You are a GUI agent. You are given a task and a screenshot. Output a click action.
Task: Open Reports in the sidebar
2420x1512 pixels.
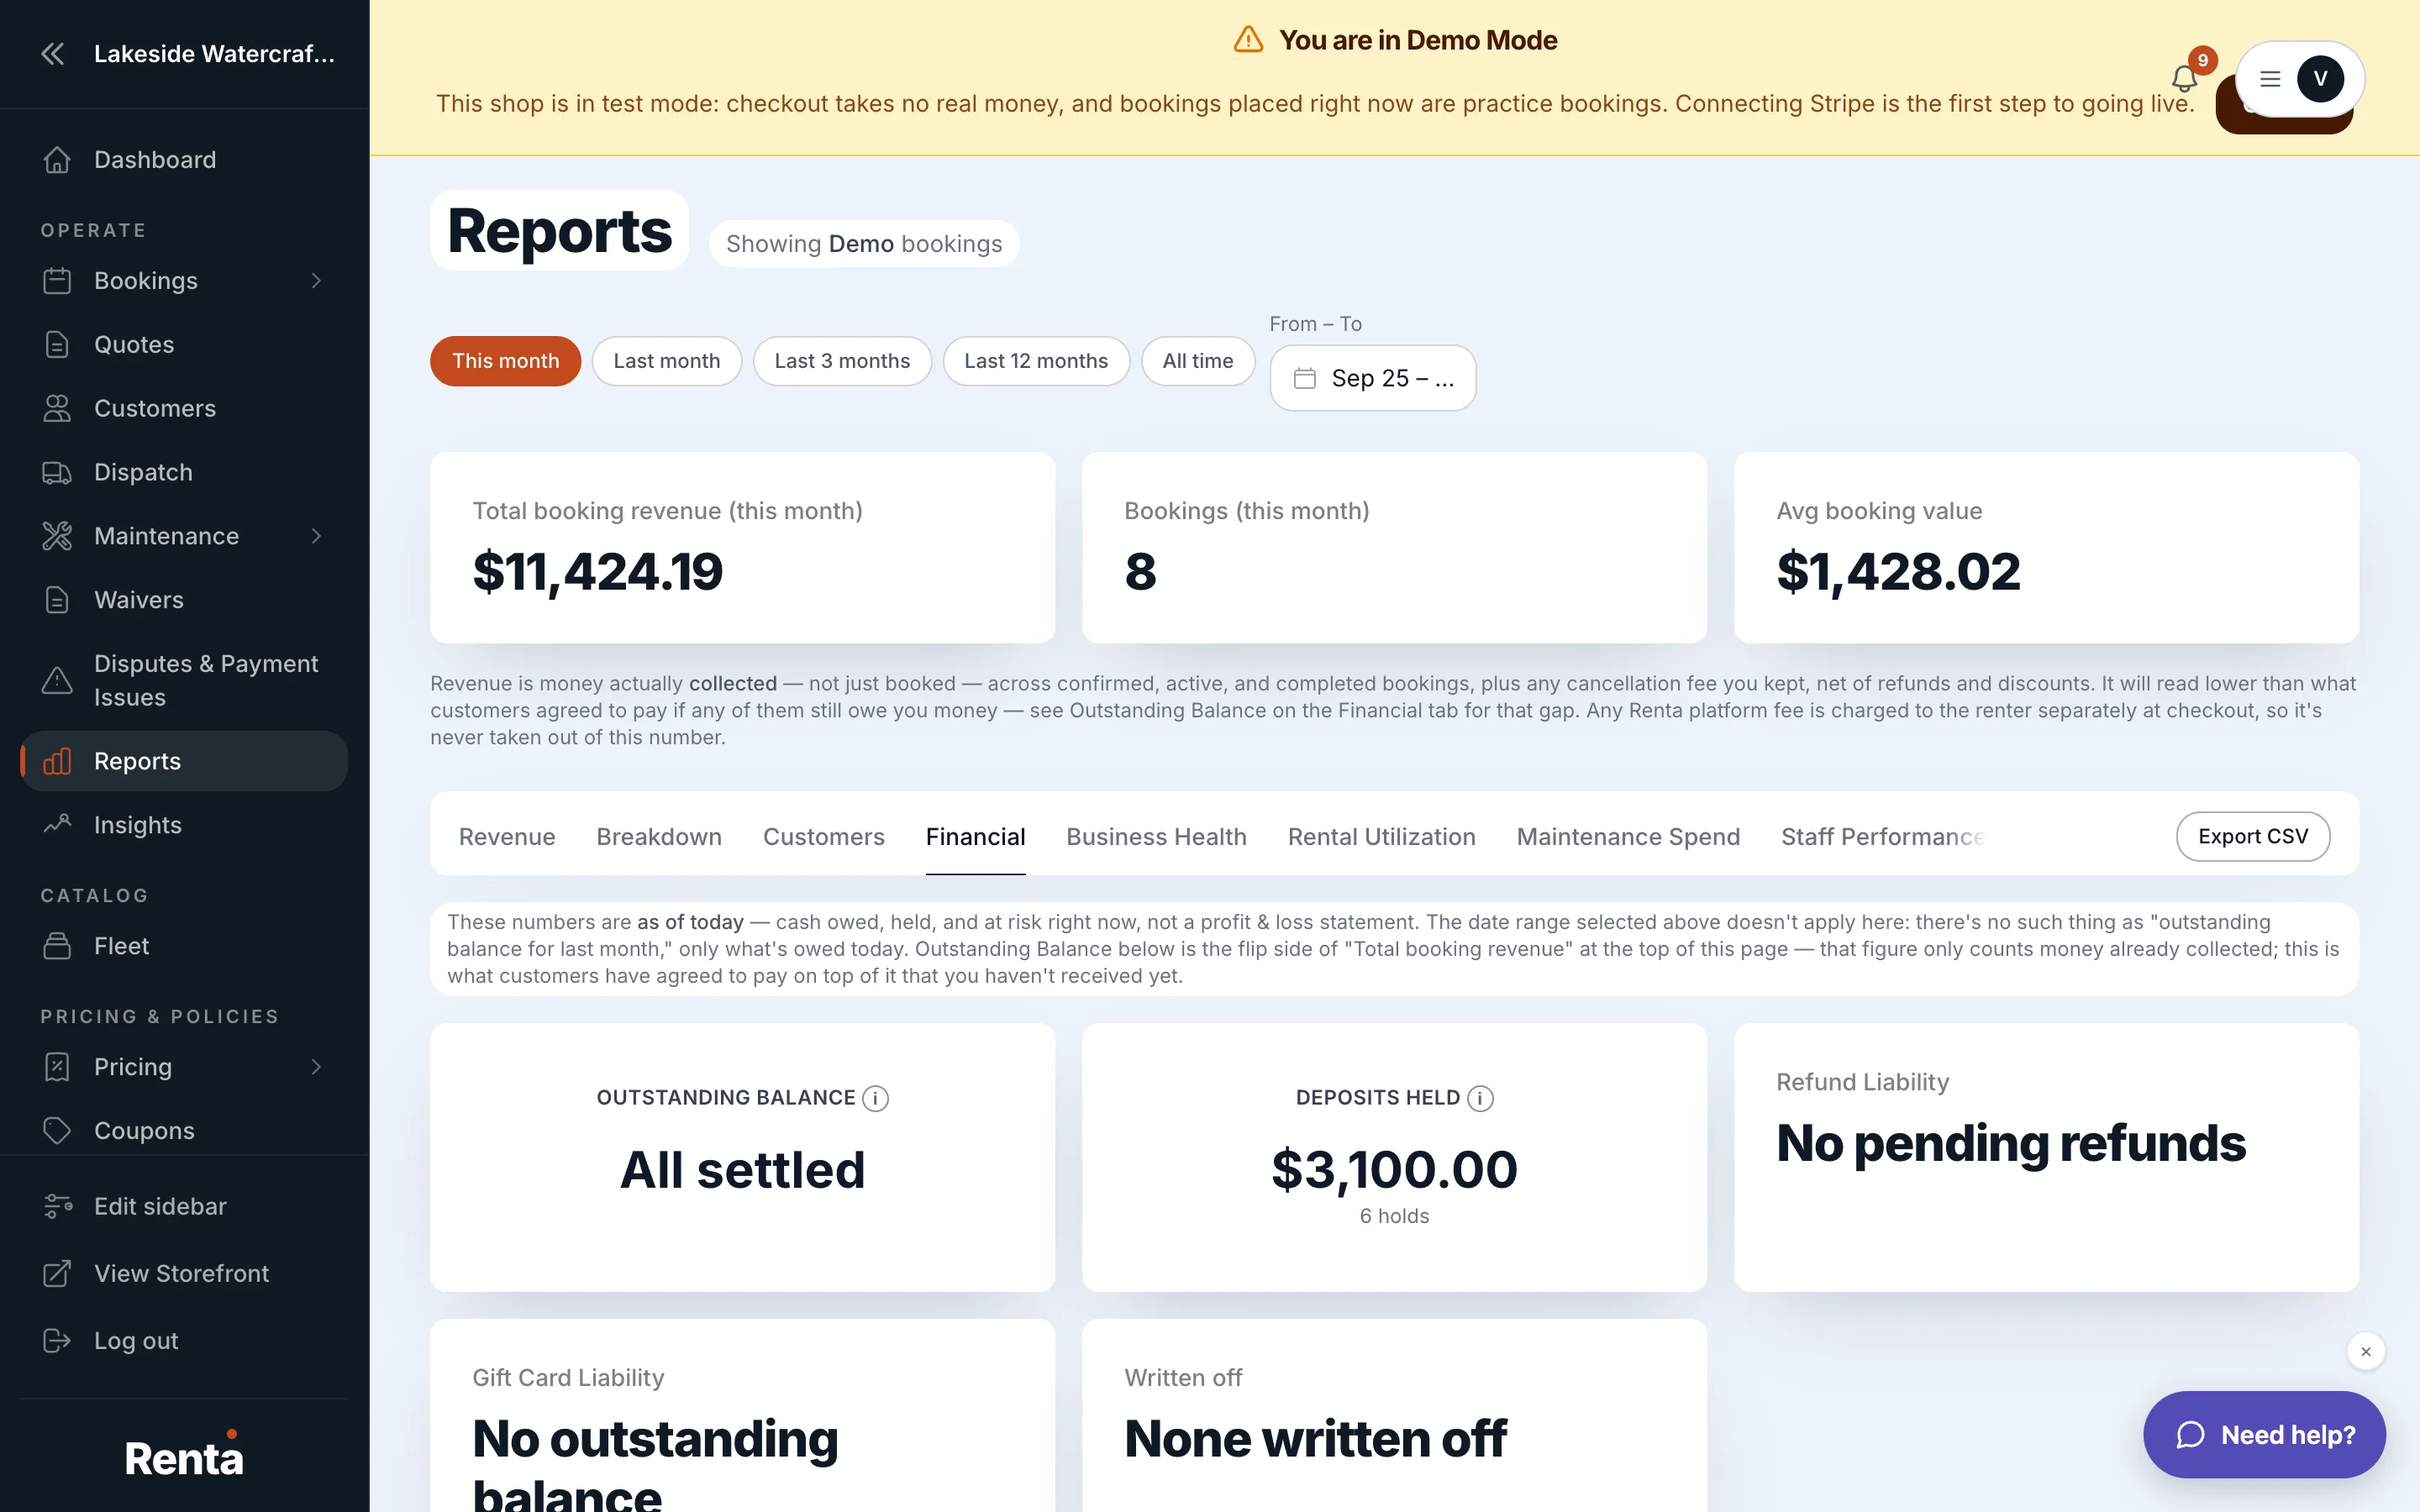(x=184, y=761)
